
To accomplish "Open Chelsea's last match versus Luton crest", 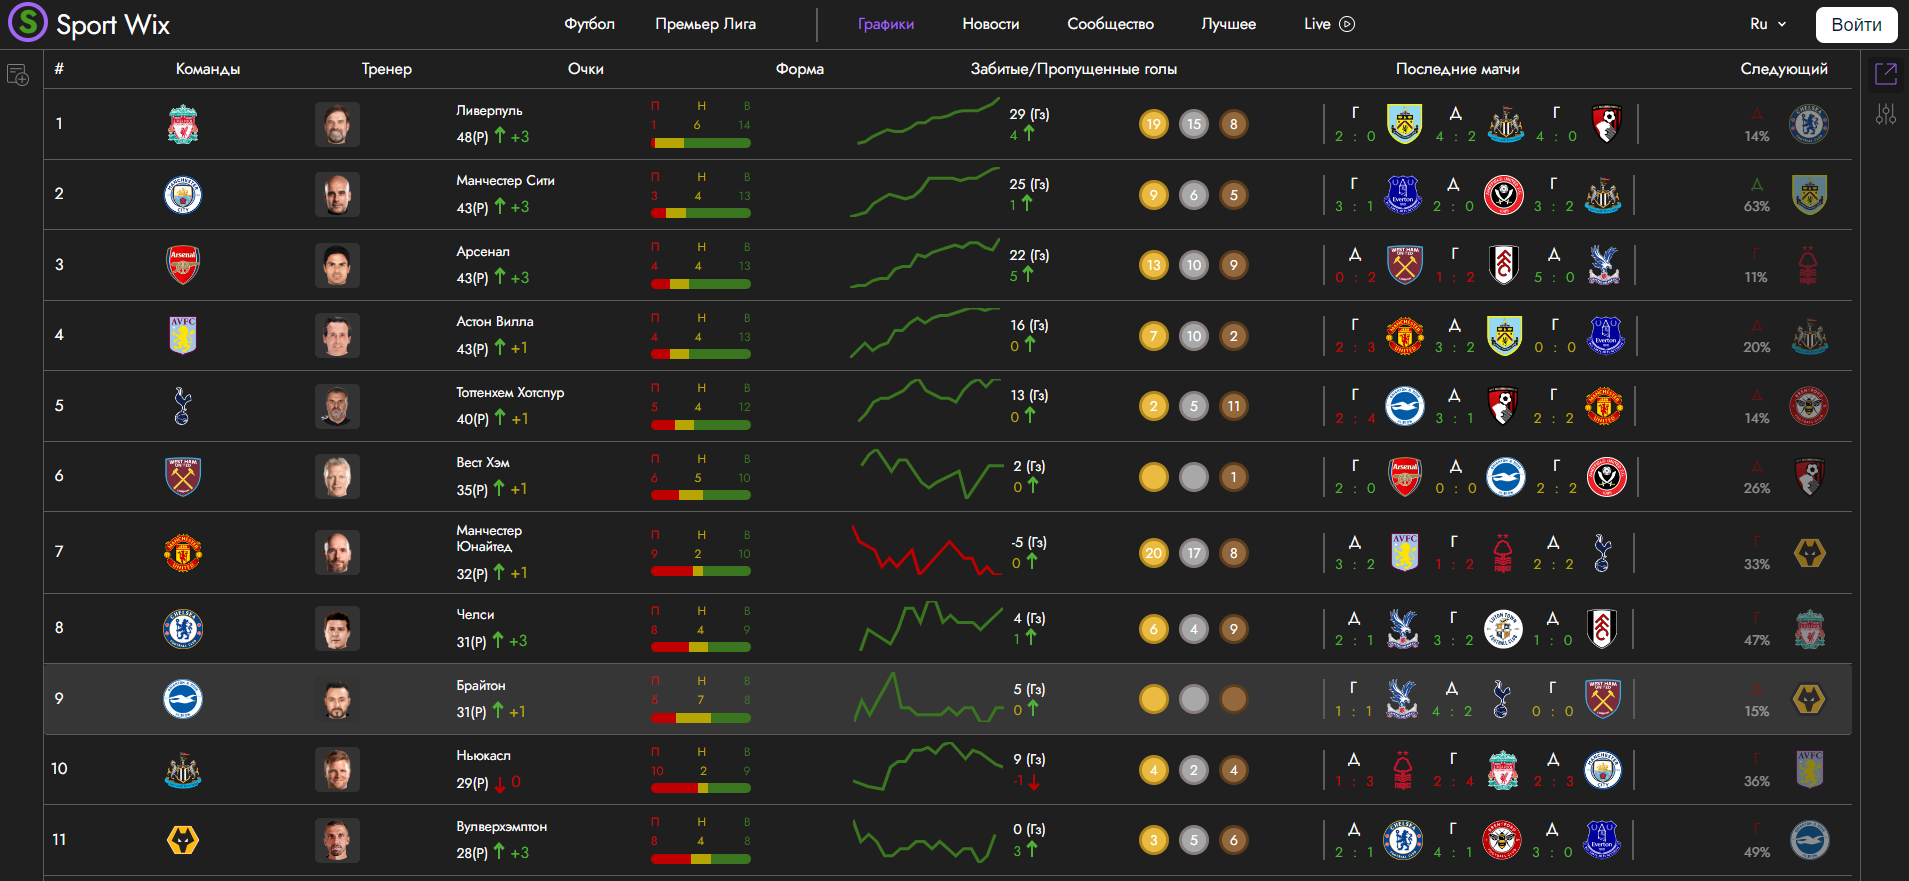I will coord(1503,628).
